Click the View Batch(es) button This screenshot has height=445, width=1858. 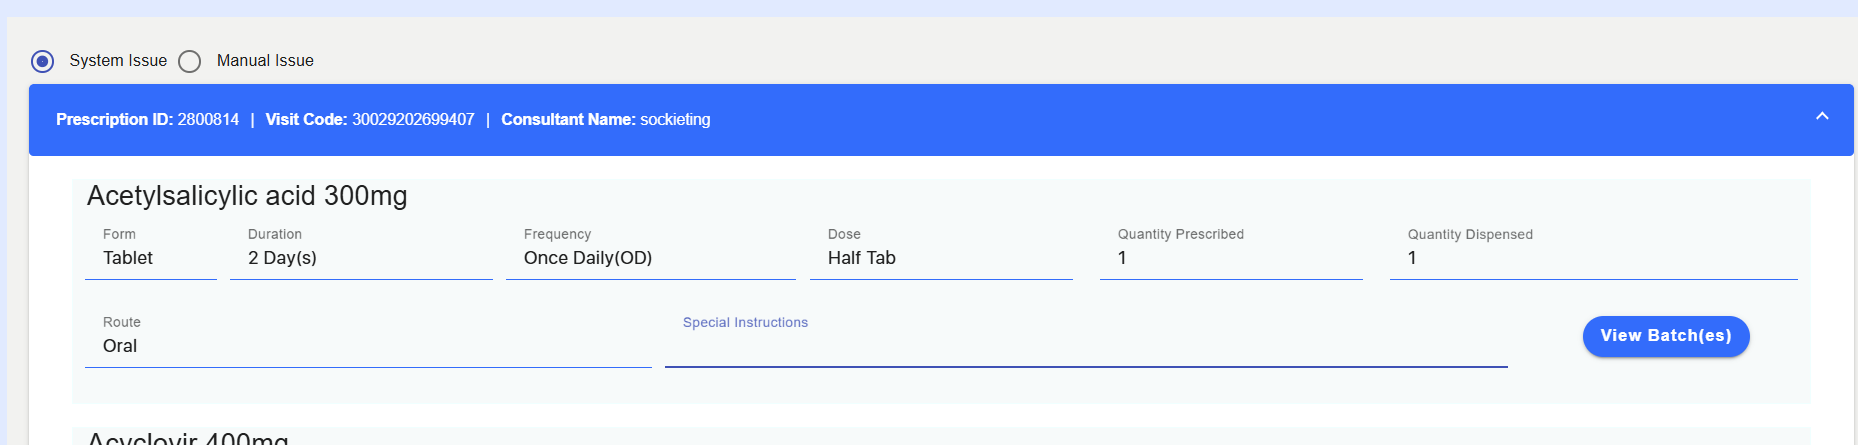1666,336
